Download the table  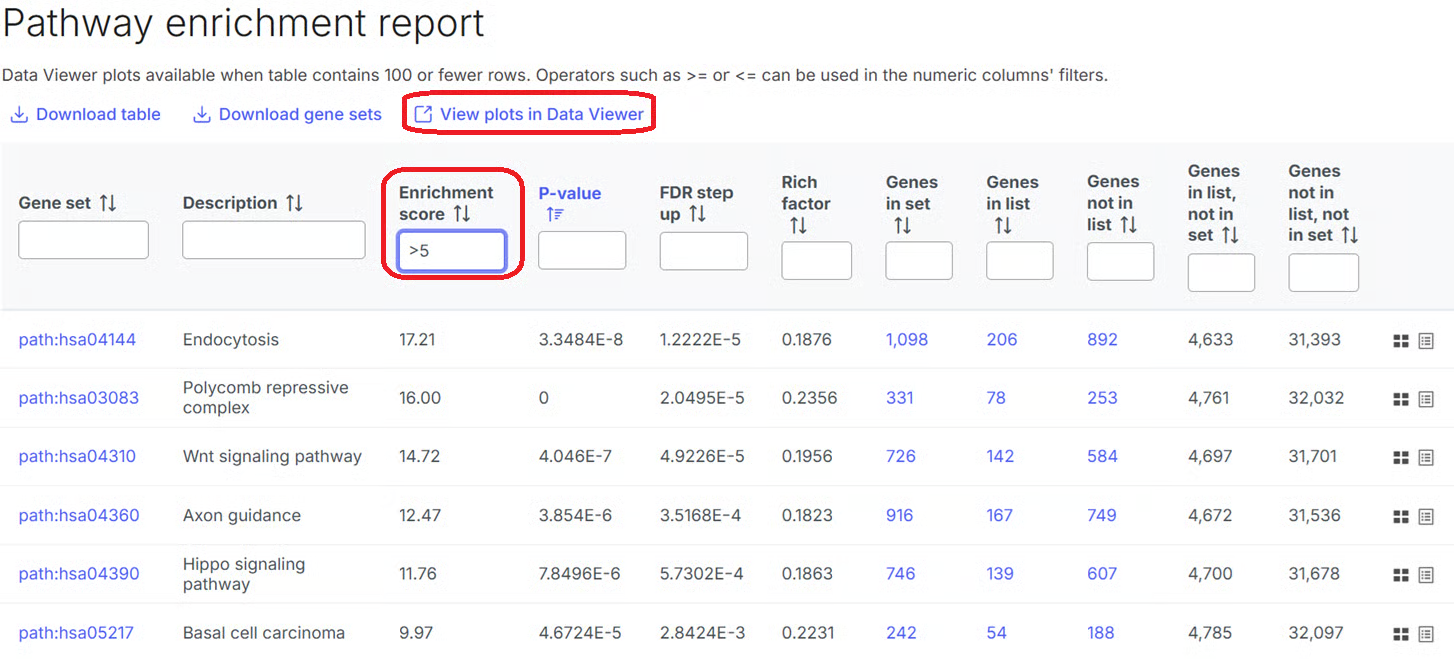[x=85, y=114]
